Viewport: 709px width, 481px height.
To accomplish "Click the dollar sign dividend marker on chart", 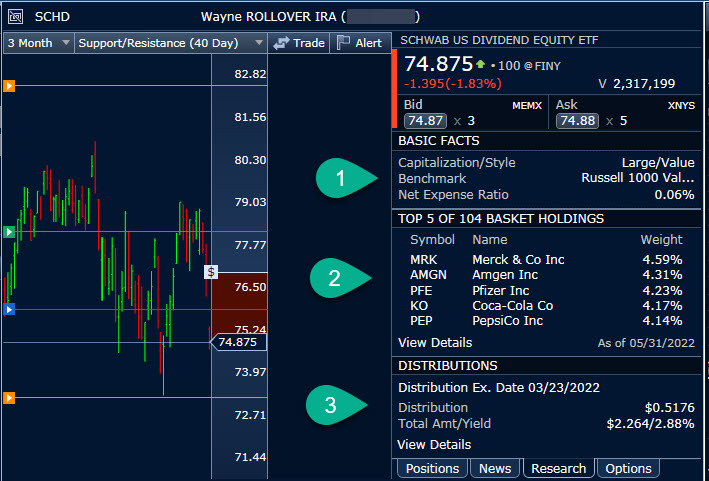I will tap(211, 271).
